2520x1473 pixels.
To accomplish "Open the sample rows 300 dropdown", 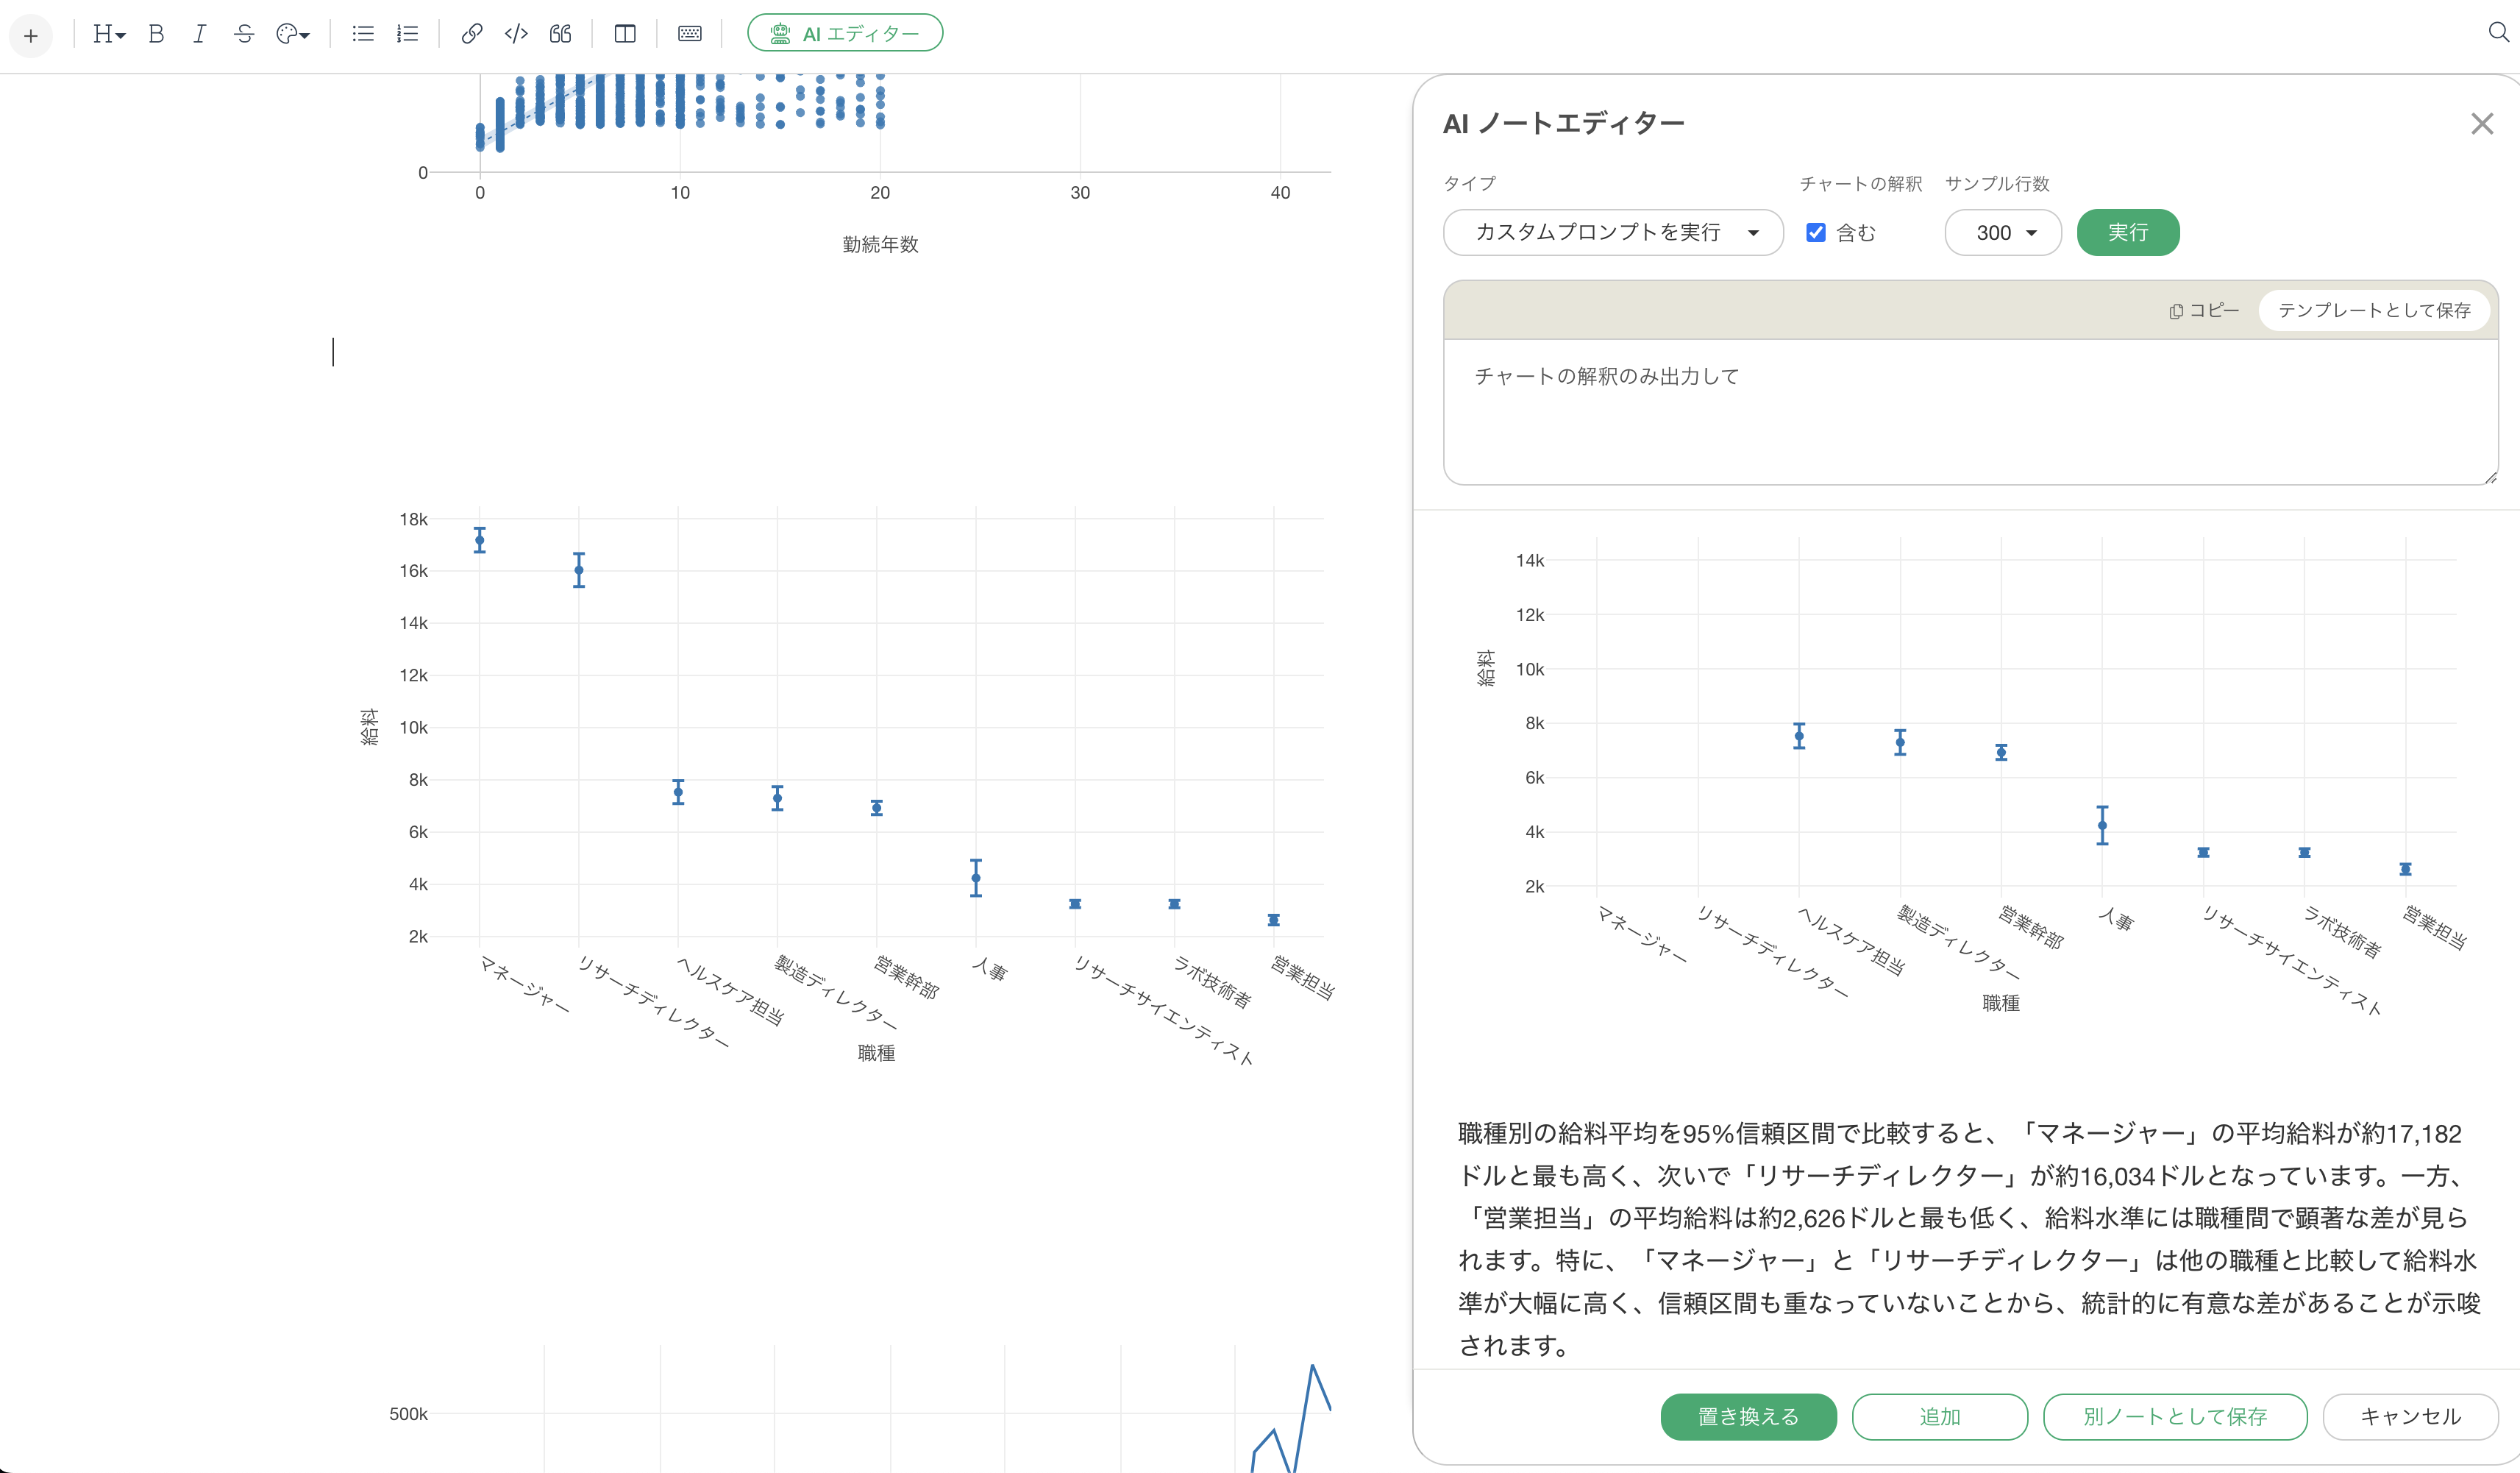I will click(x=2003, y=233).
